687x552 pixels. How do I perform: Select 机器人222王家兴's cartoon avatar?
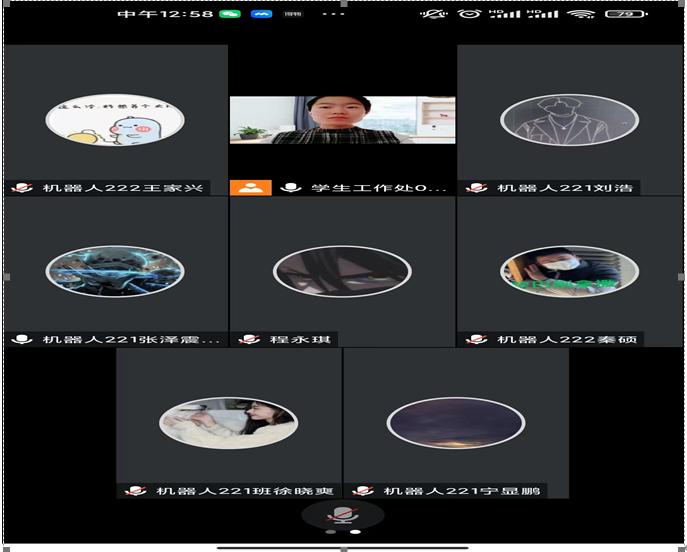(115, 121)
